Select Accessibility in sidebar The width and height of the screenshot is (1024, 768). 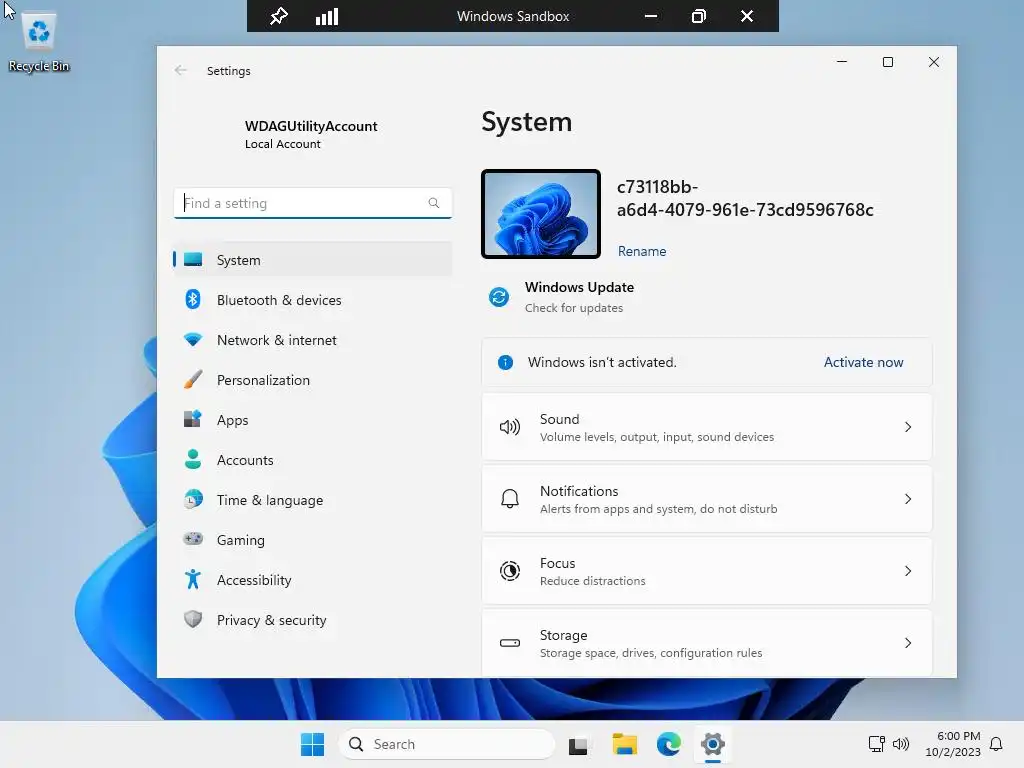313,579
